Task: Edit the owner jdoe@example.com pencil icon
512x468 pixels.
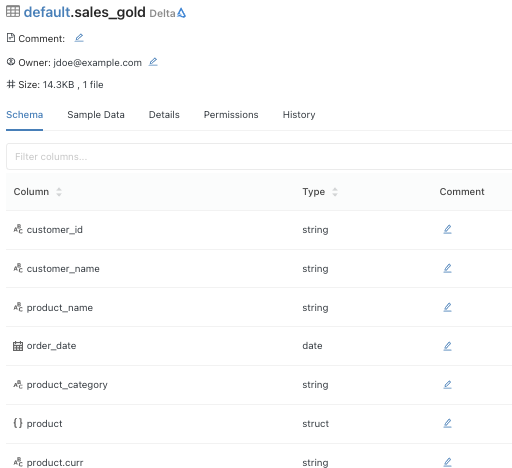Action: click(153, 62)
